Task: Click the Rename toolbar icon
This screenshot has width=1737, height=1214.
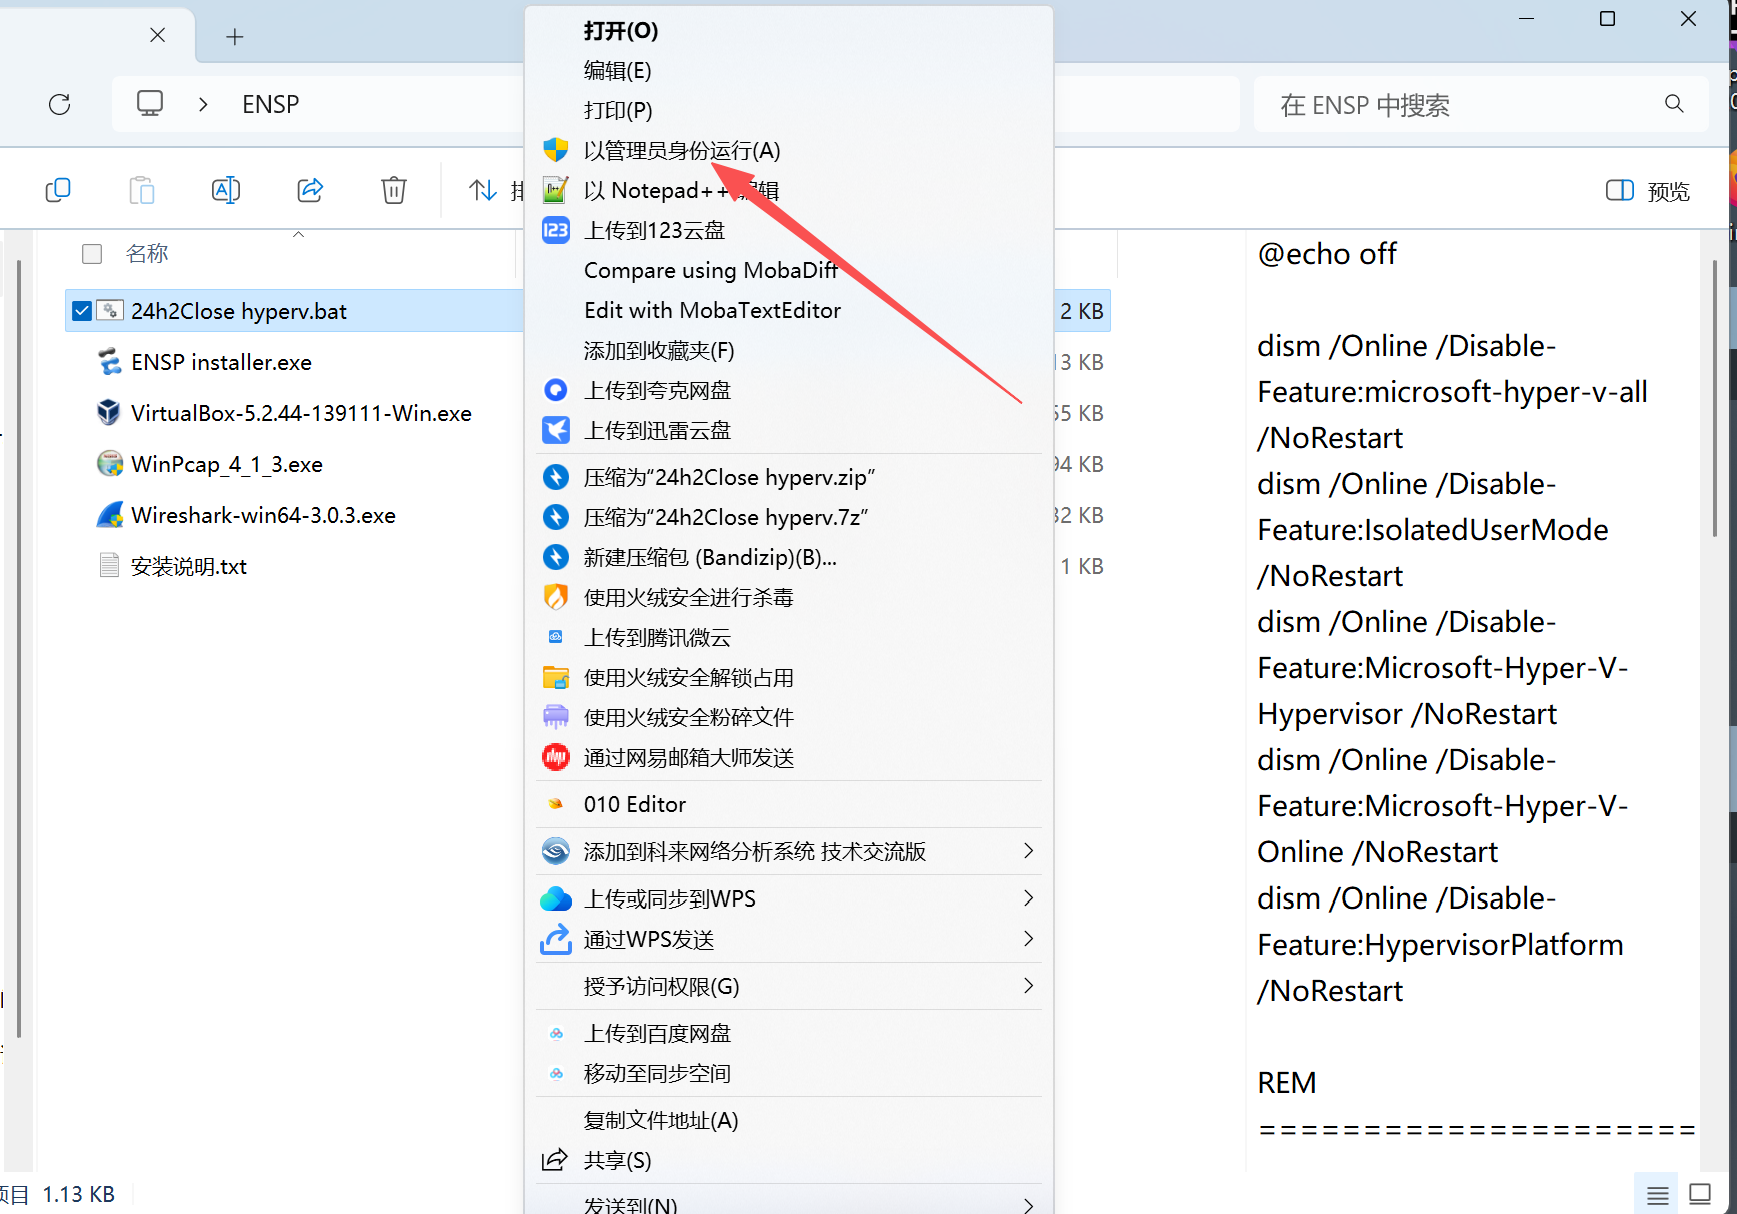Action: coord(226,190)
